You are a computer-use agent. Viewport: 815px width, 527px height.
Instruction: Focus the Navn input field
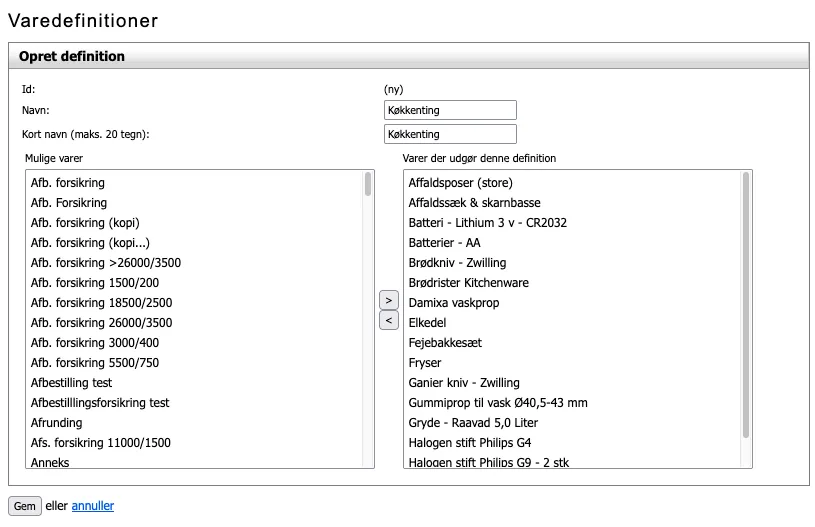(x=450, y=110)
